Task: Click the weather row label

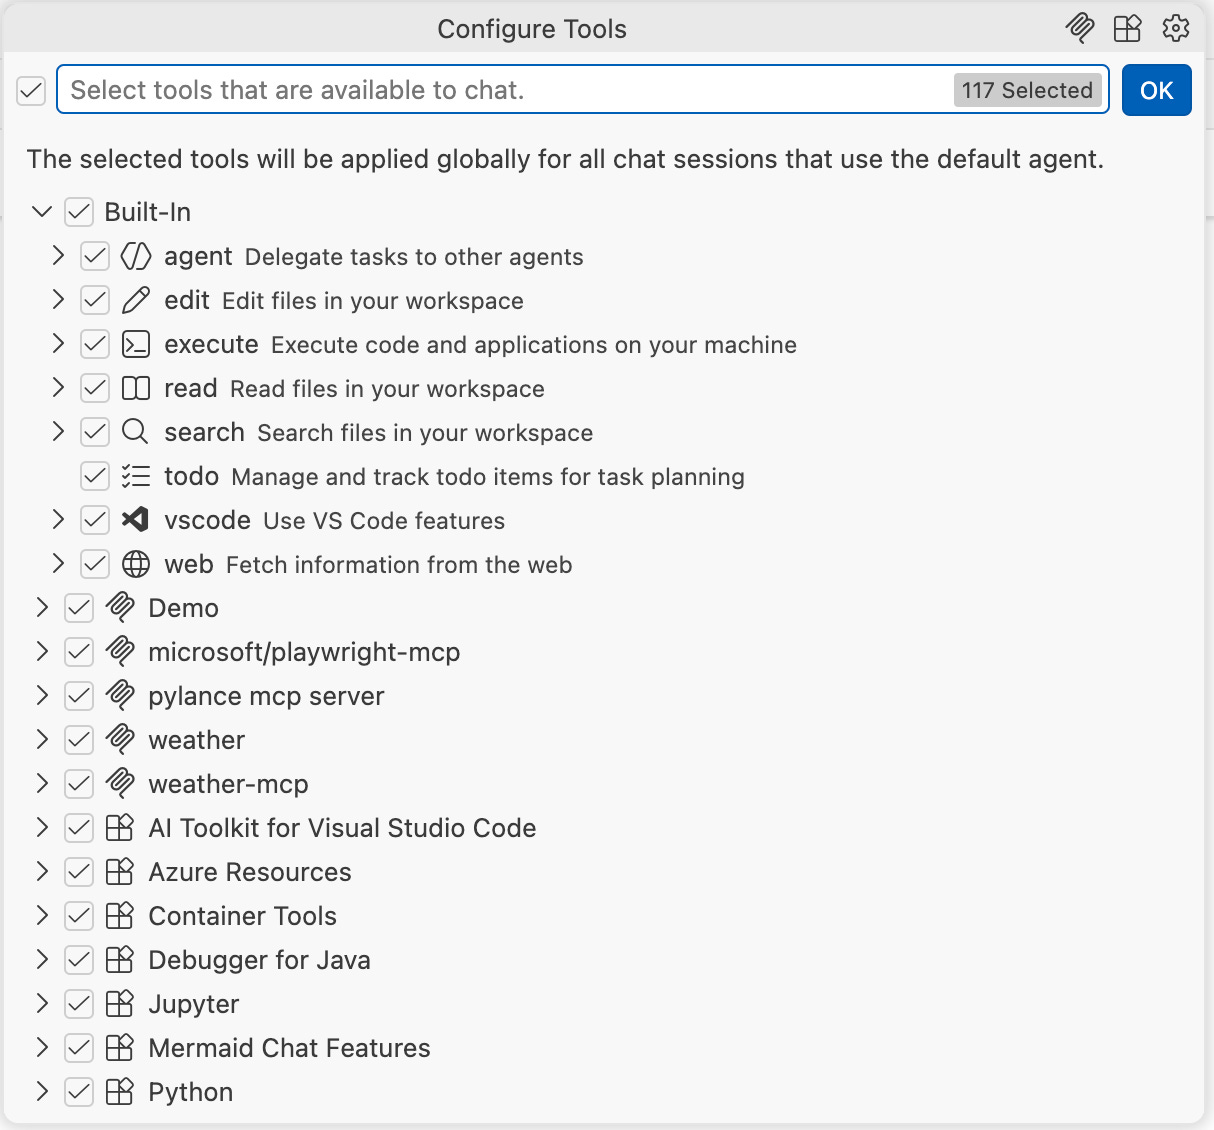Action: pos(196,740)
